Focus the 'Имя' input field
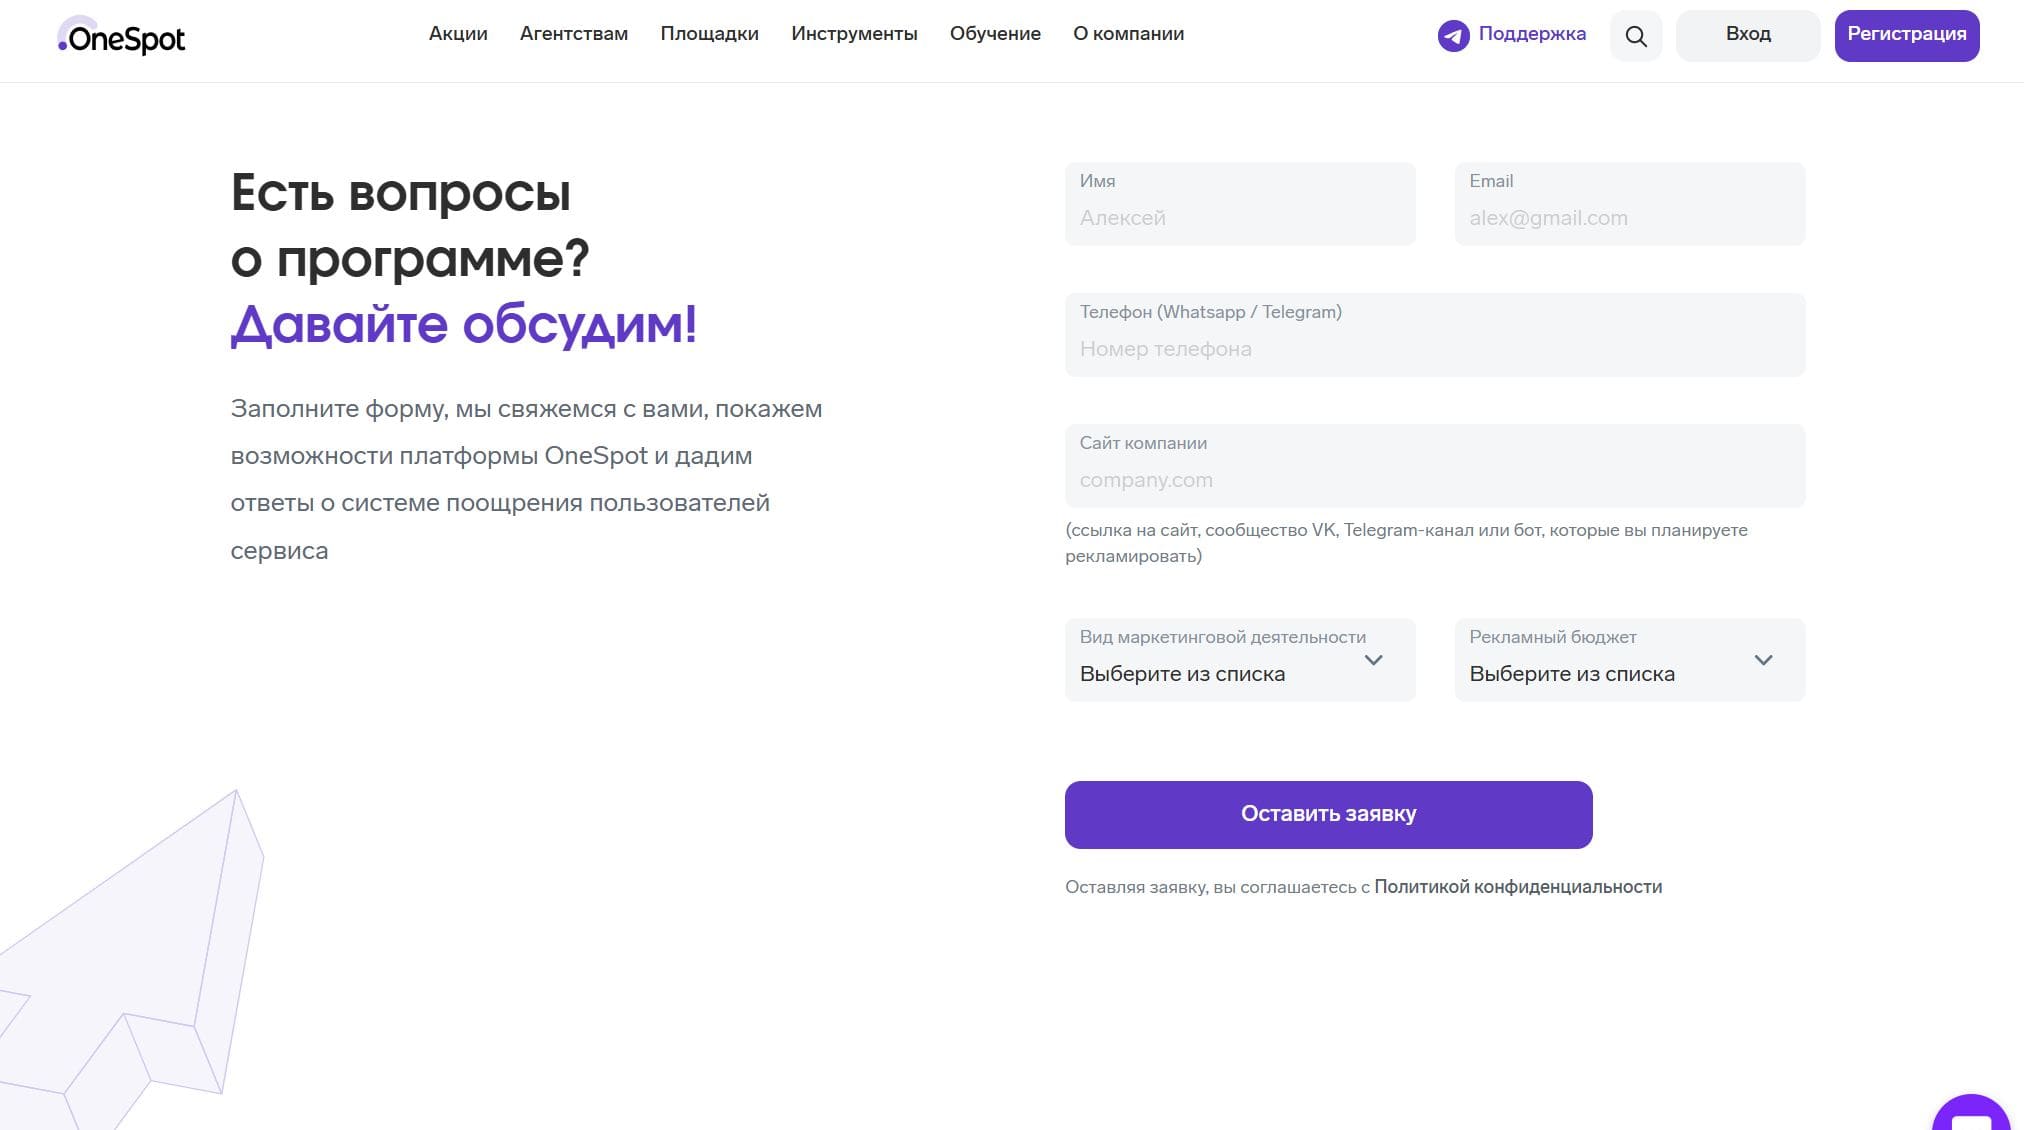The width and height of the screenshot is (2024, 1130). [x=1239, y=217]
